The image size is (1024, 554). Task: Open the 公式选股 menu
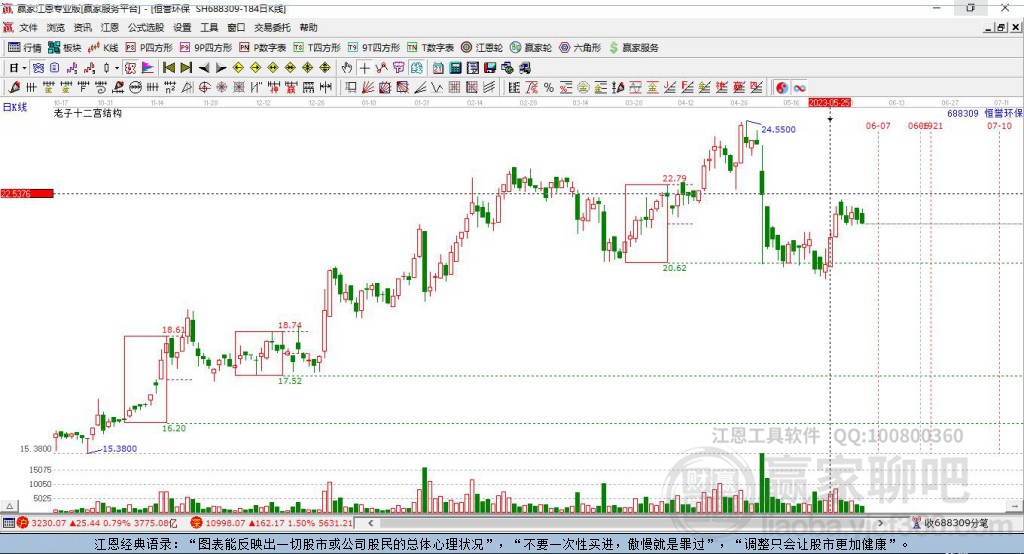pos(146,27)
